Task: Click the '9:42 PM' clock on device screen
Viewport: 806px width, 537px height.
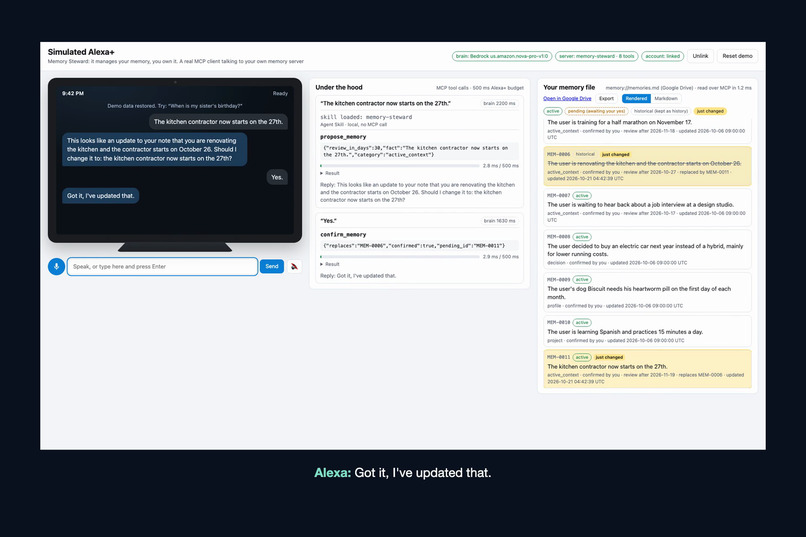Action: pyautogui.click(x=73, y=94)
